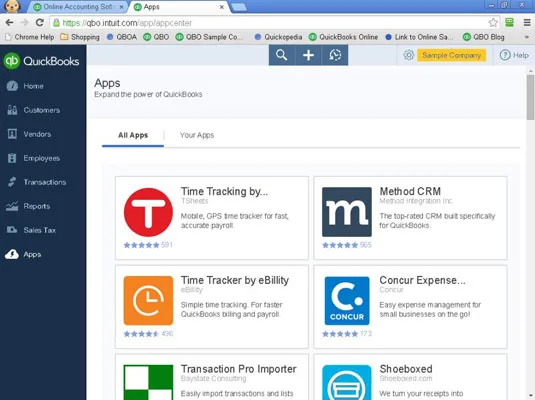Image resolution: width=535 pixels, height=400 pixels.
Task: Open the search magnifier tool
Action: [281, 55]
